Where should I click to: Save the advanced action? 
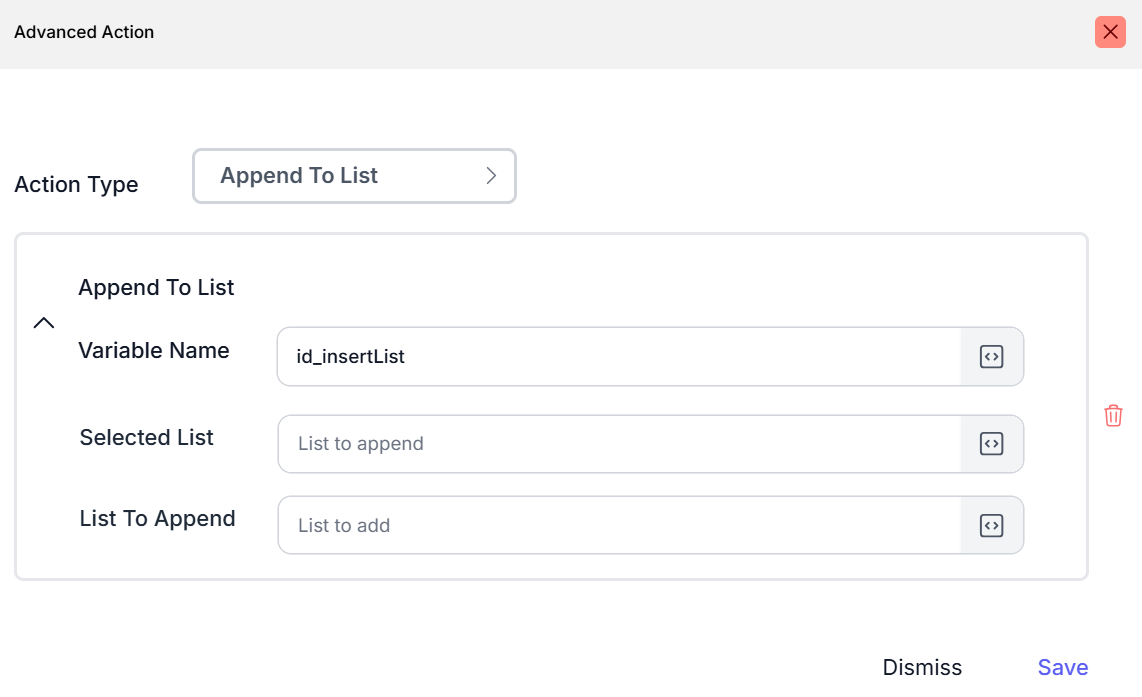[x=1062, y=667]
